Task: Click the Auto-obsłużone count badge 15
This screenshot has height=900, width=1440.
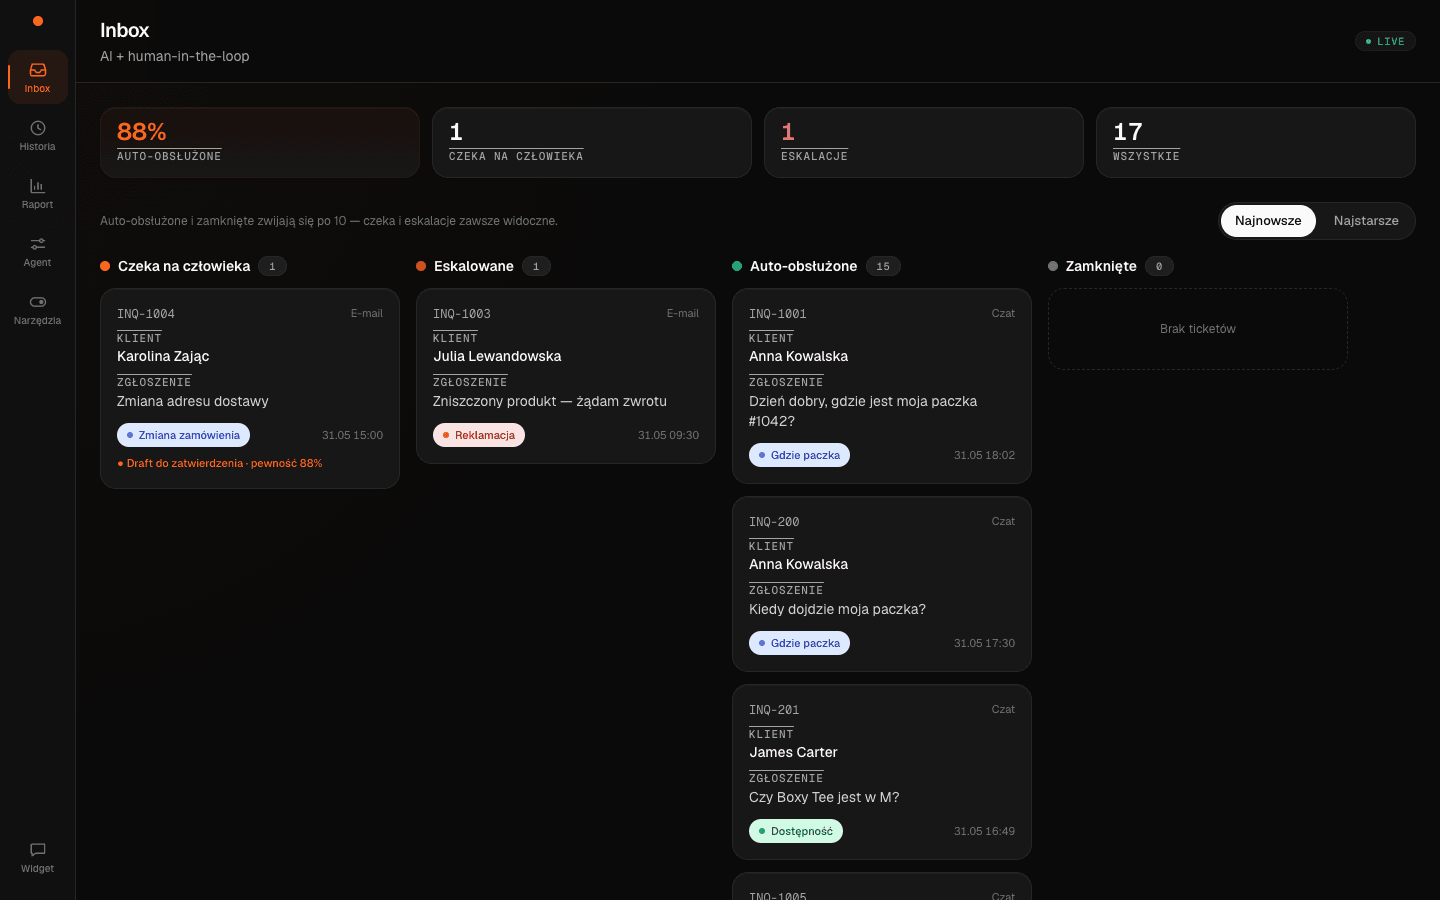Action: (x=883, y=266)
